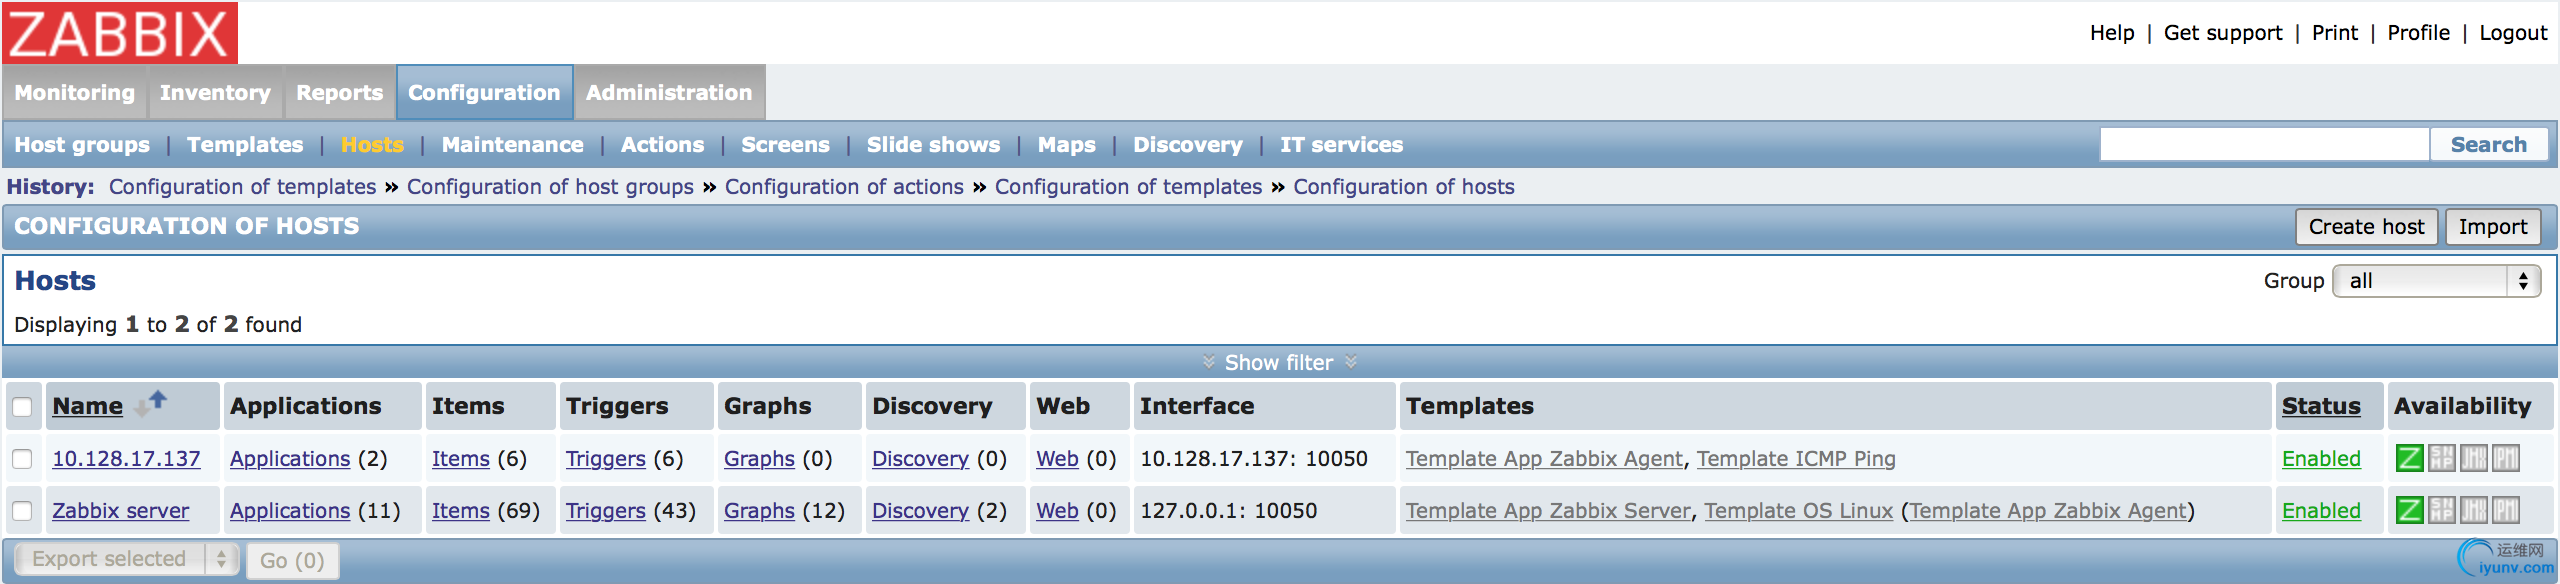Click the ZABBIX logo
2560x584 pixels.
click(x=120, y=33)
